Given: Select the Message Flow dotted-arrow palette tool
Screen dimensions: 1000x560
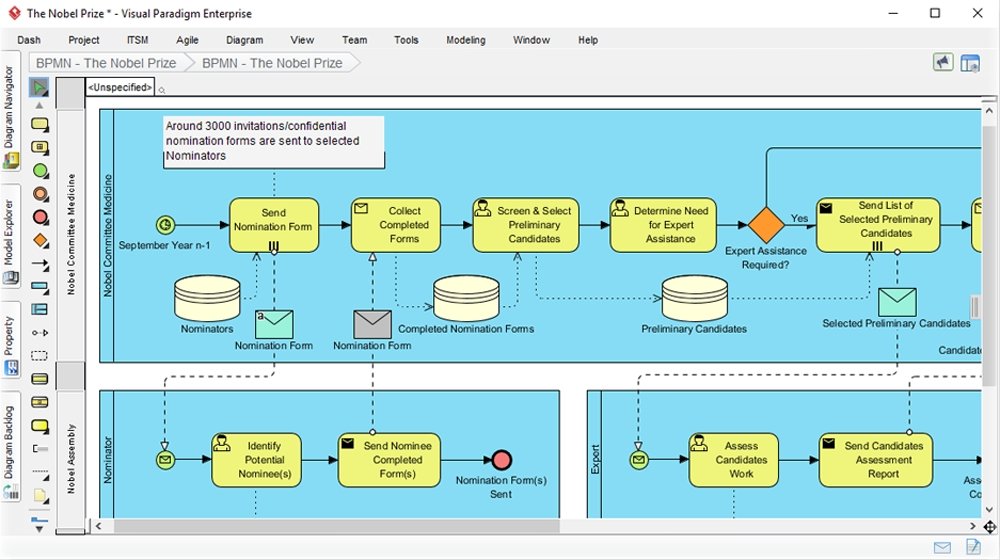Looking at the screenshot, I should [40, 332].
